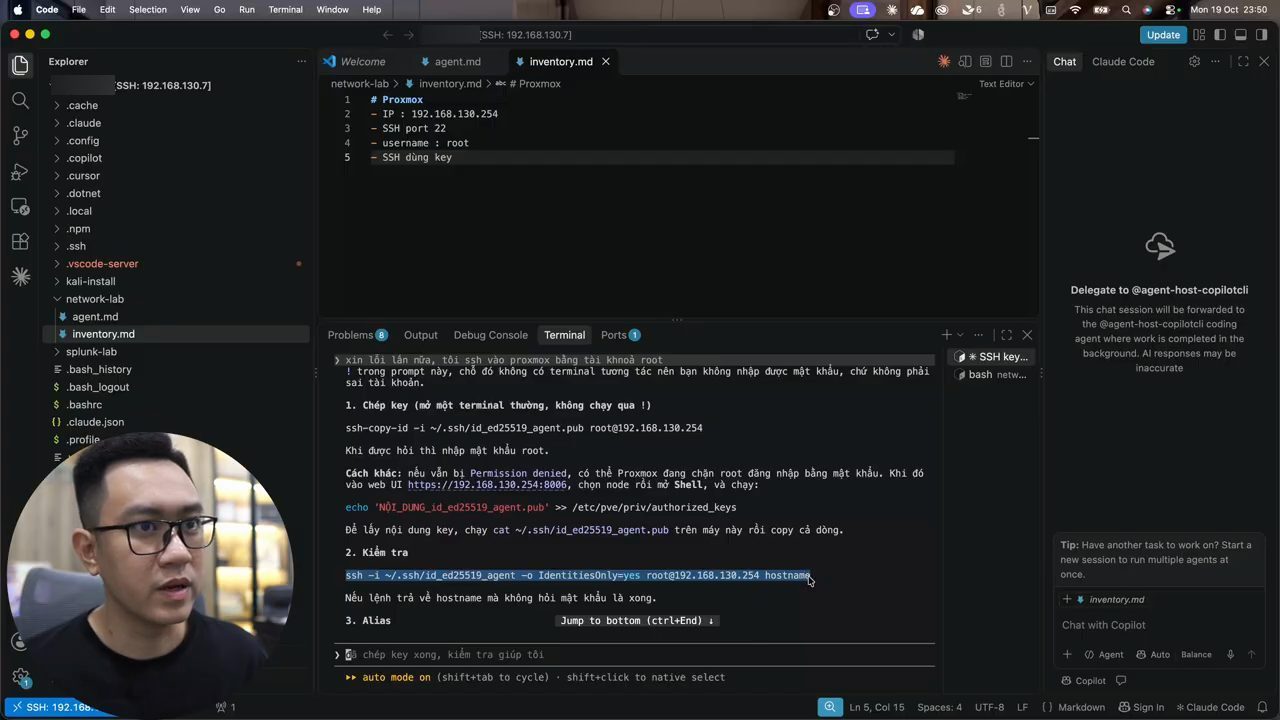Open the Auto model picker in chat
Screen dimensions: 1280x720
[1153, 655]
